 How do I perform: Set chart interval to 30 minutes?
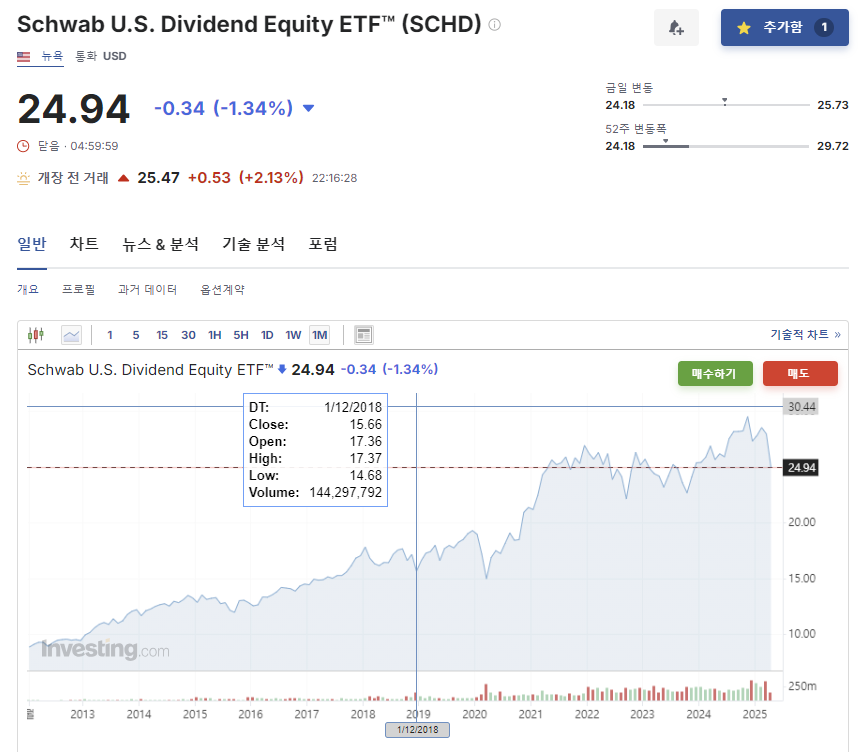coord(188,335)
